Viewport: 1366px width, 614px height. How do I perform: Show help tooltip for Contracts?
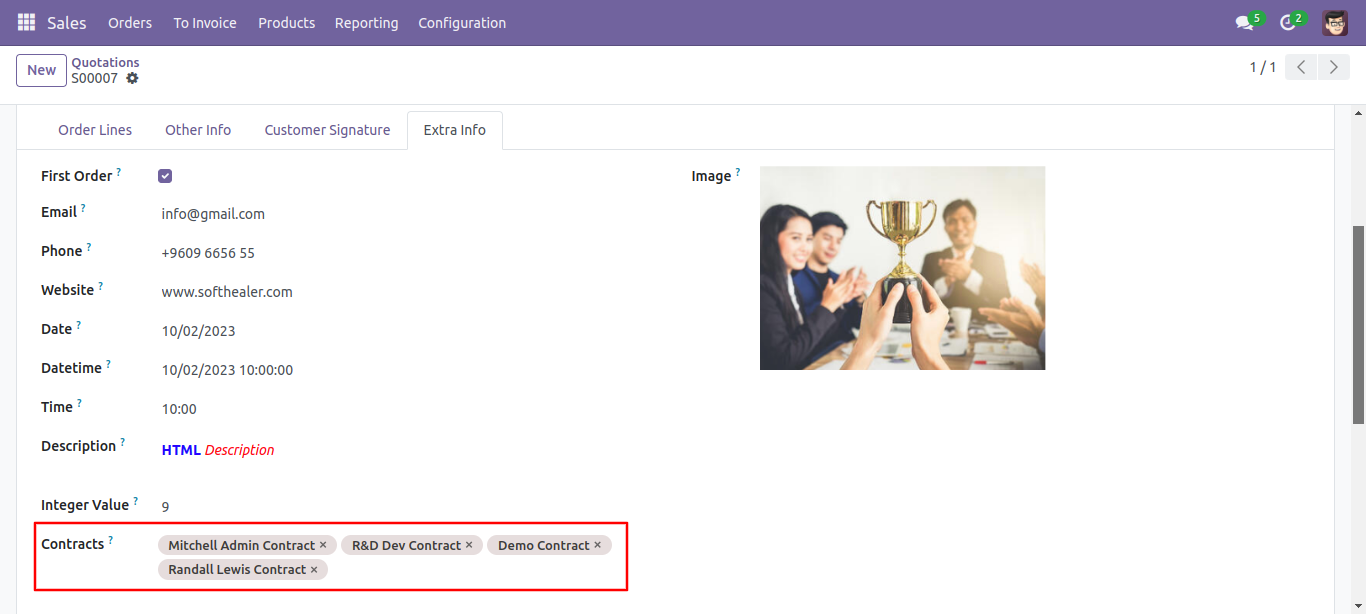(111, 540)
